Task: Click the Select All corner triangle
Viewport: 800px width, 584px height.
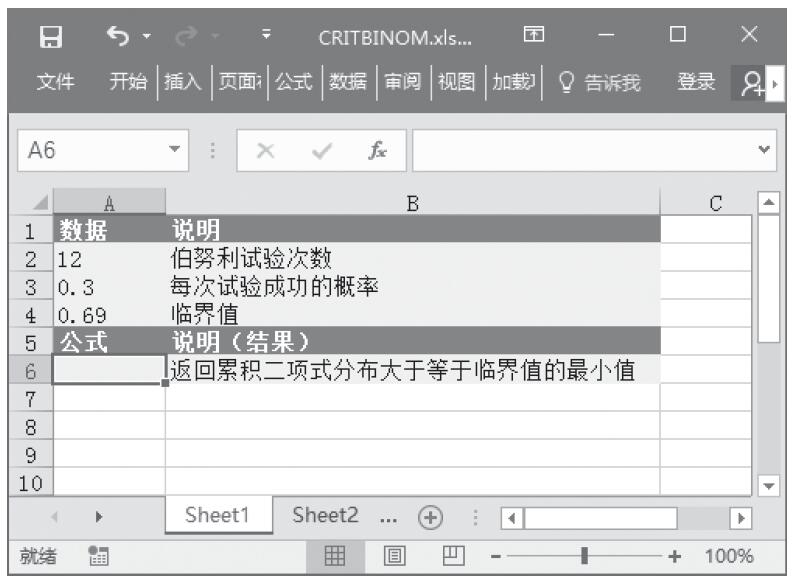Action: pyautogui.click(x=40, y=203)
